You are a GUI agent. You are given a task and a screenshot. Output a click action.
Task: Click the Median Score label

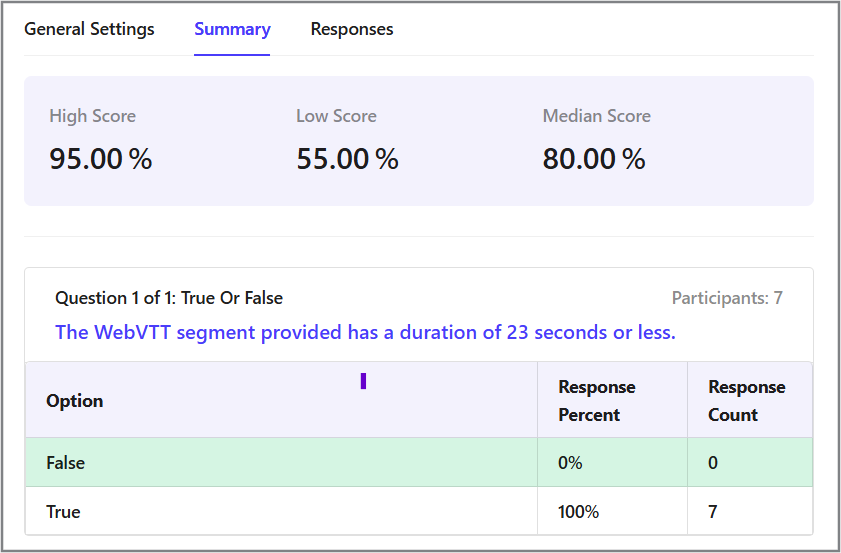(x=596, y=116)
